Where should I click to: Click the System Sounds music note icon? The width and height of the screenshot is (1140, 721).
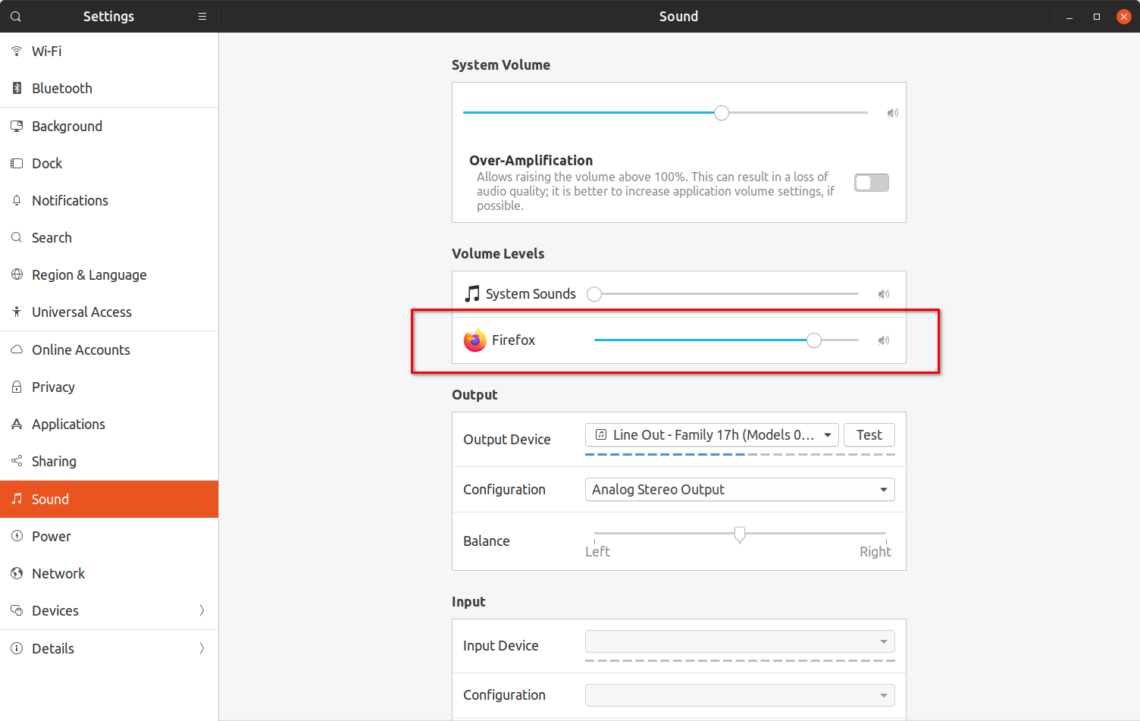pyautogui.click(x=473, y=294)
